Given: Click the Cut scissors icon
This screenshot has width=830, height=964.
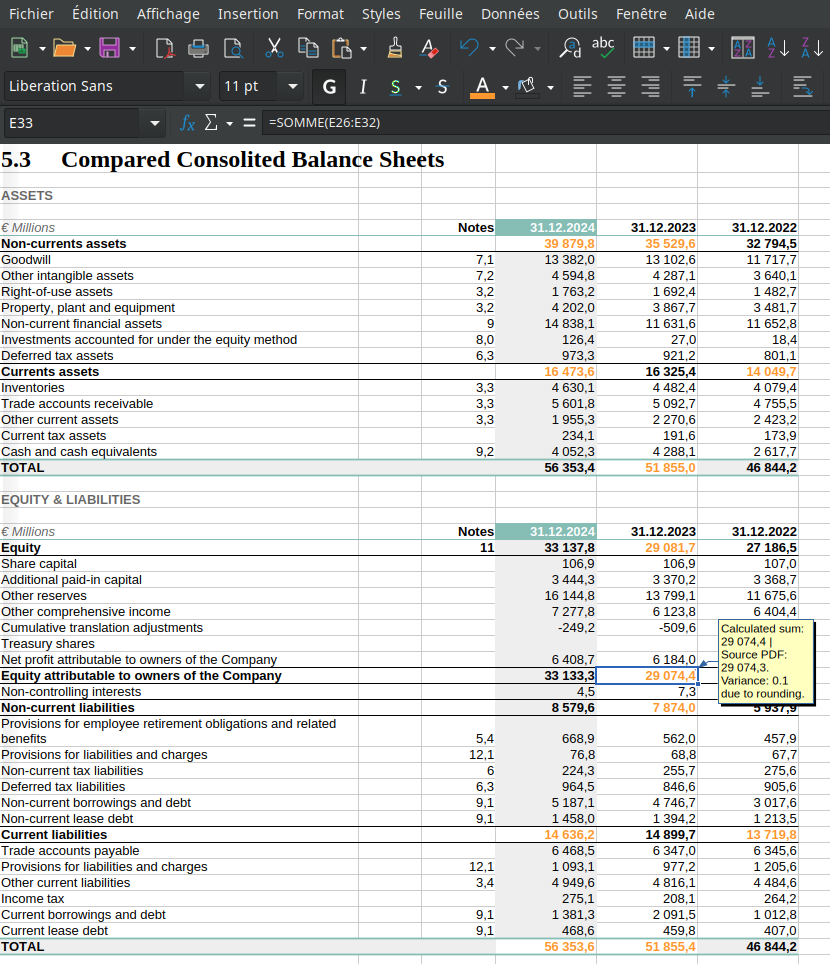Looking at the screenshot, I should pyautogui.click(x=275, y=47).
